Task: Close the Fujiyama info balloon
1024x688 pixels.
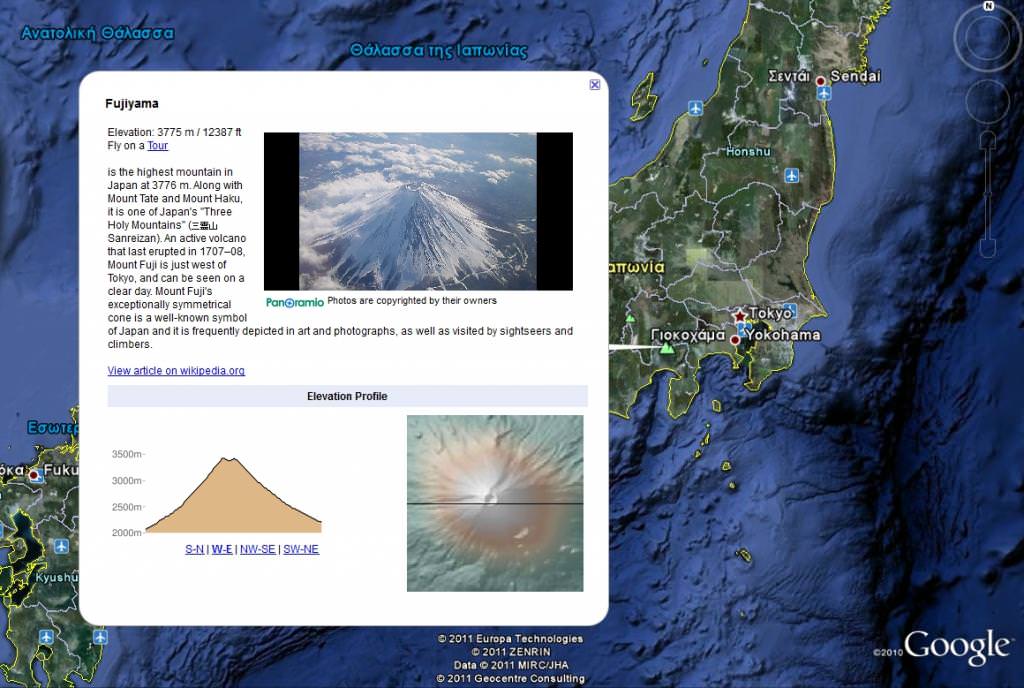Action: click(x=595, y=85)
